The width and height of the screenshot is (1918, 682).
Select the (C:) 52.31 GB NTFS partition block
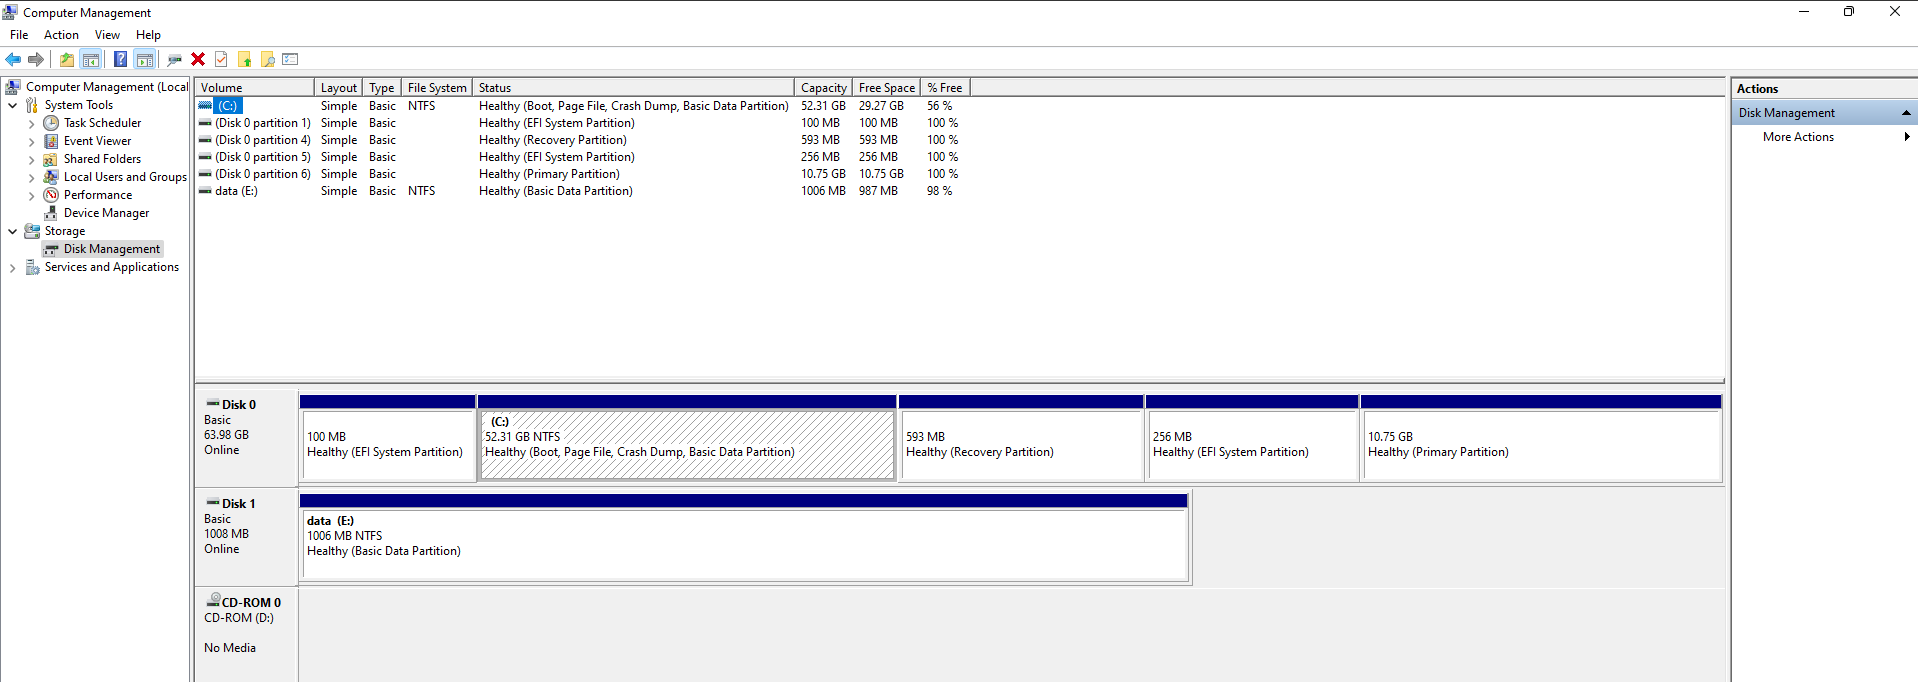[687, 438]
